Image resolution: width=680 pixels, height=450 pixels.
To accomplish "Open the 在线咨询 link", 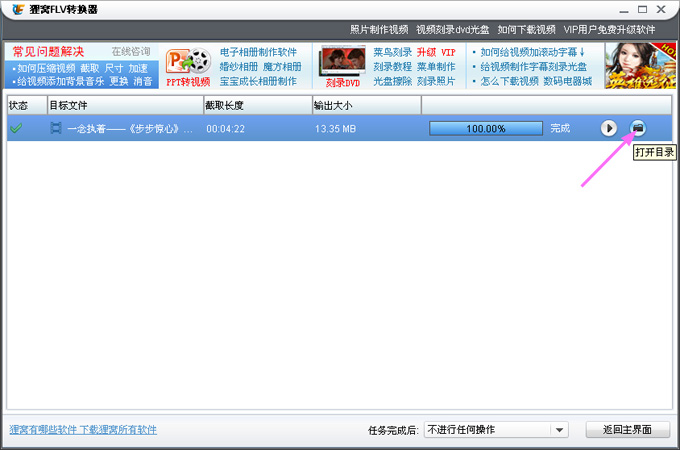I will coord(131,52).
